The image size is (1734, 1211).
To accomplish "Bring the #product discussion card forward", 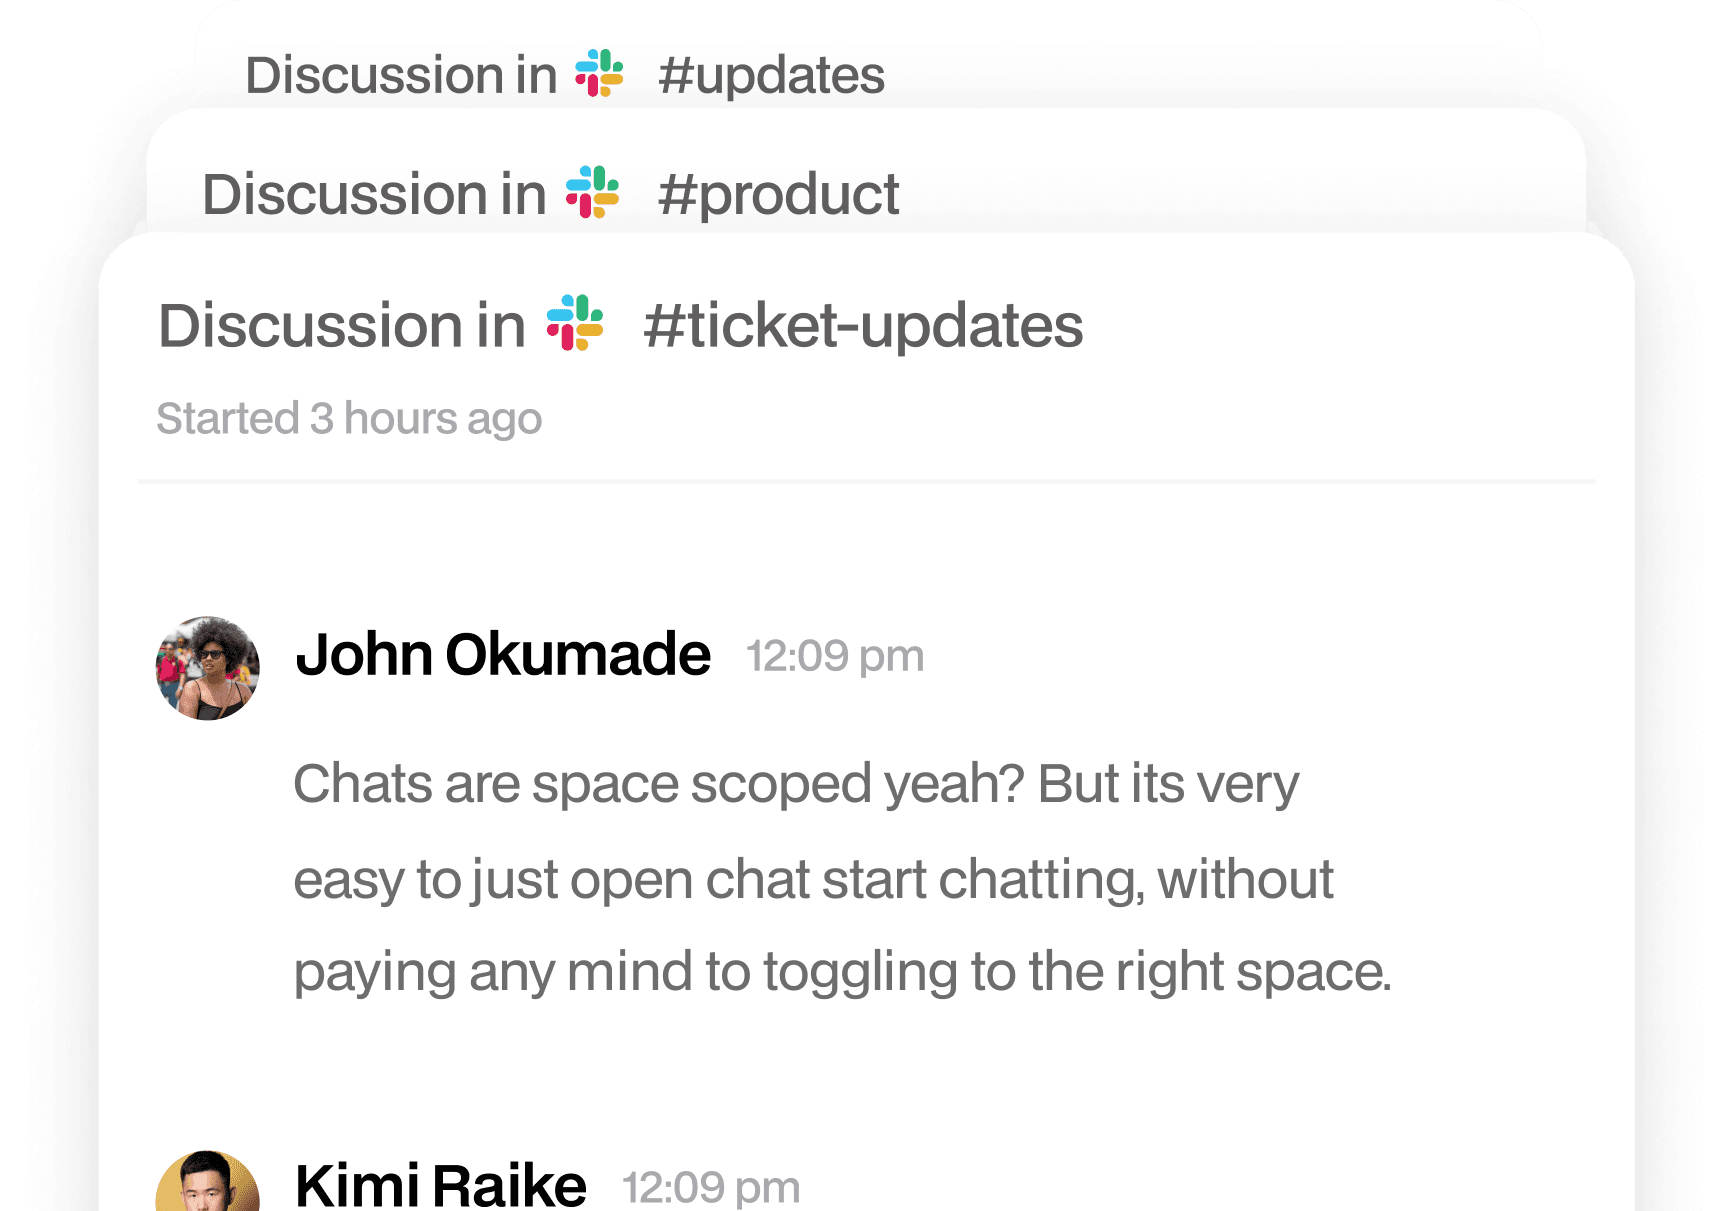I will (866, 172).
